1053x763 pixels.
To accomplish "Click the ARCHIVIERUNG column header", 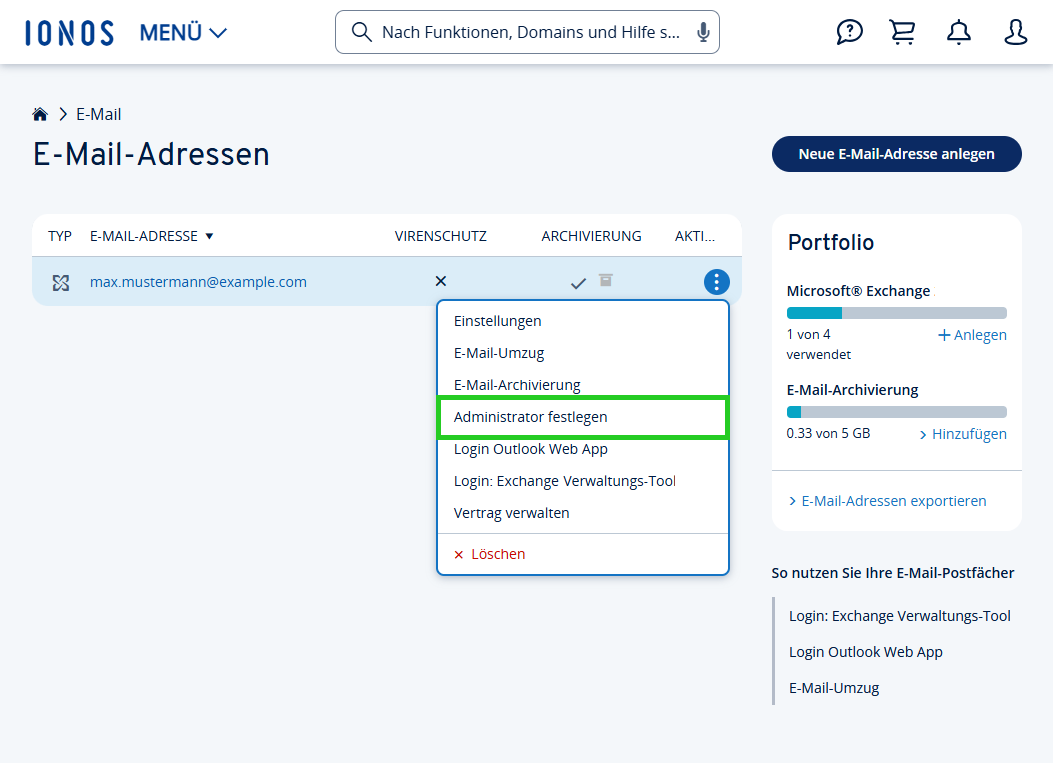I will click(591, 236).
